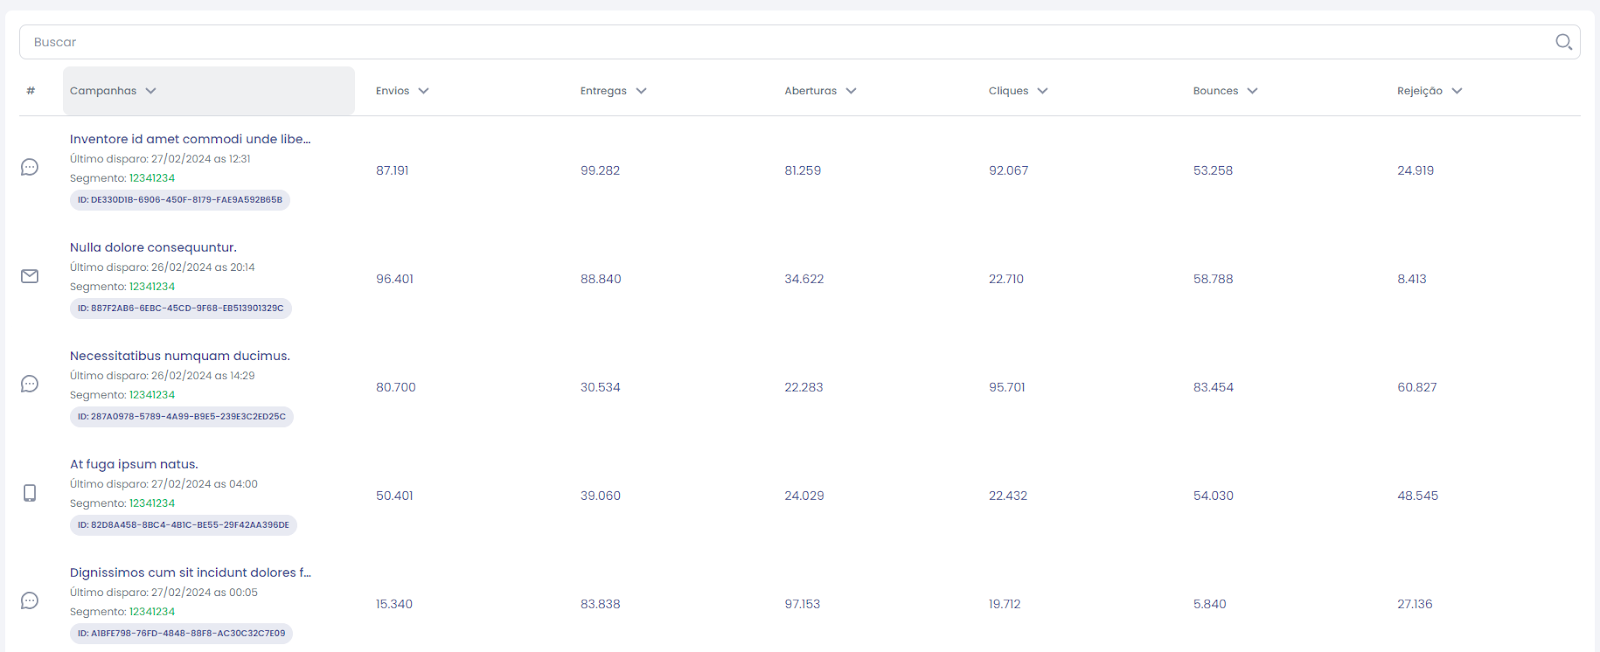Image resolution: width=1600 pixels, height=652 pixels.
Task: Click segment 12341234 under At fuga campaign
Action: (x=152, y=503)
